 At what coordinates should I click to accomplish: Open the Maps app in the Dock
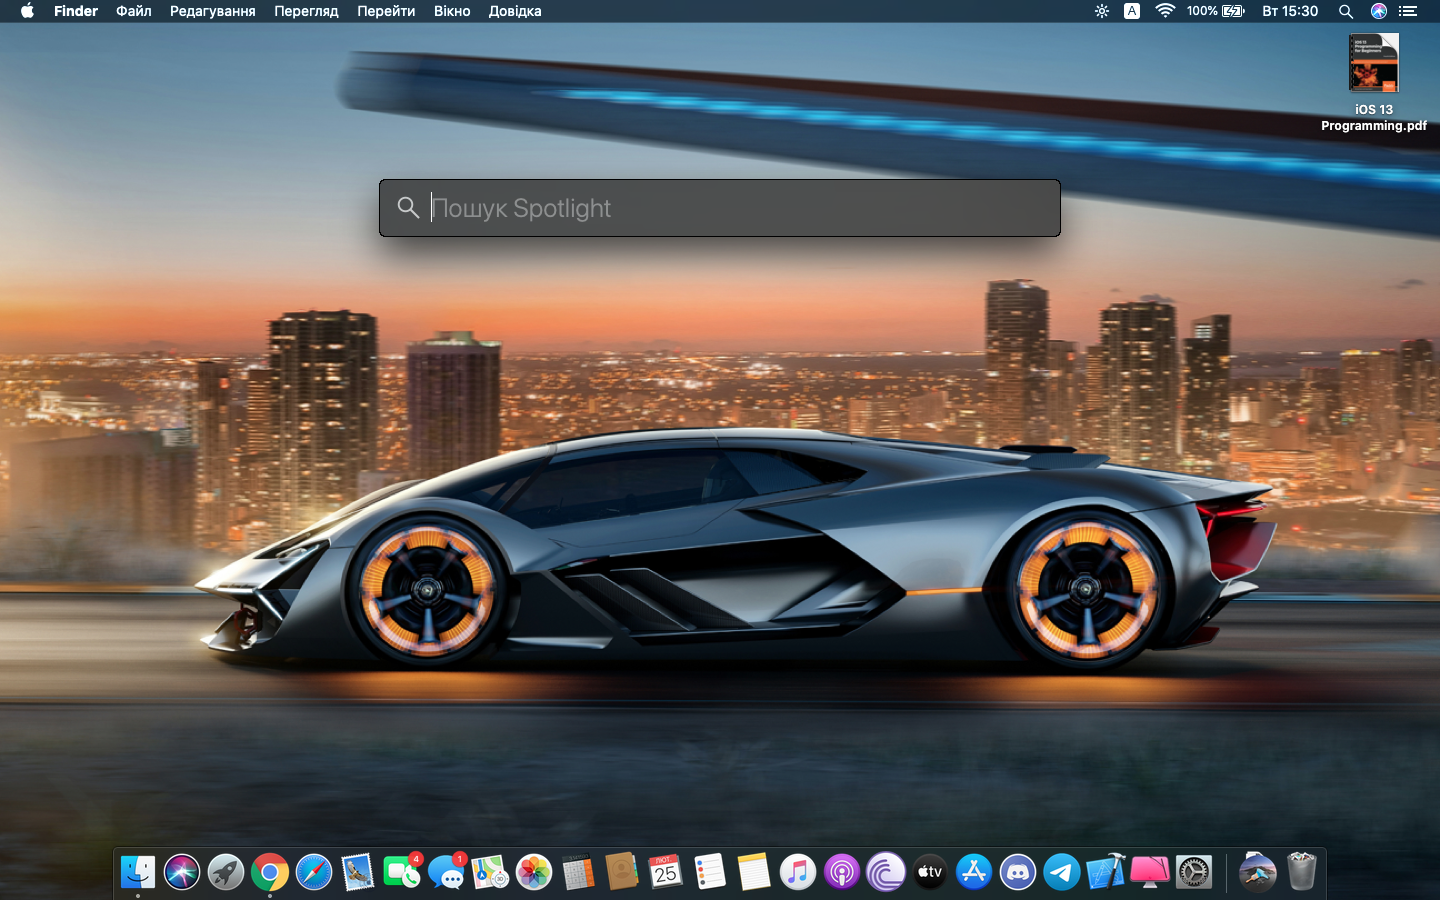(490, 872)
